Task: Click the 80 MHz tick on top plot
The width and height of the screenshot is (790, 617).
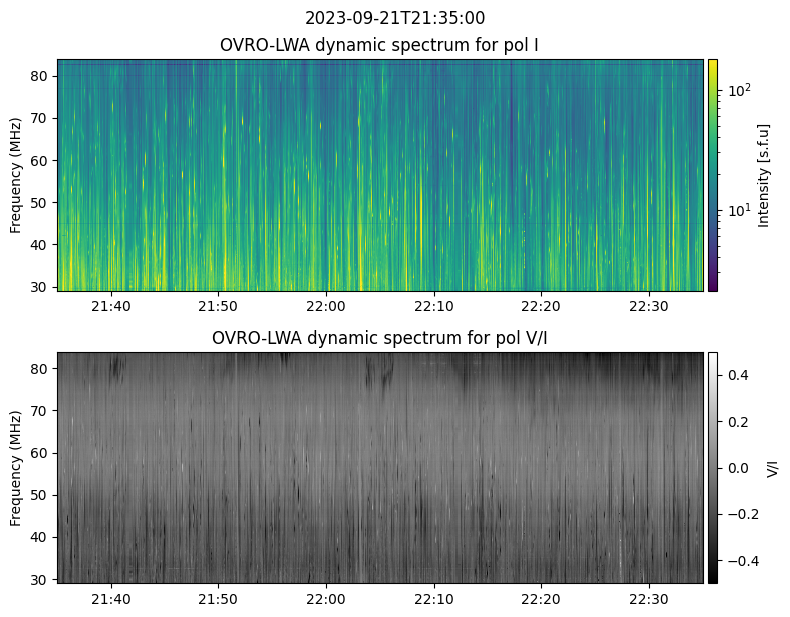Action: click(x=41, y=76)
